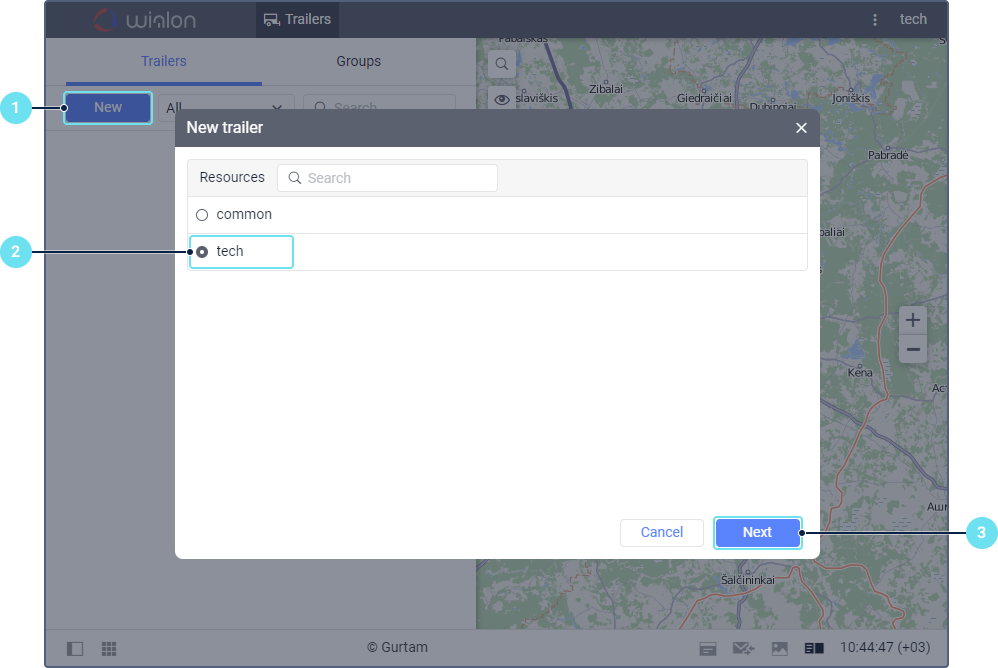Viewport: 998px width, 668px height.
Task: Click the Zibalai map label
Action: point(605,89)
